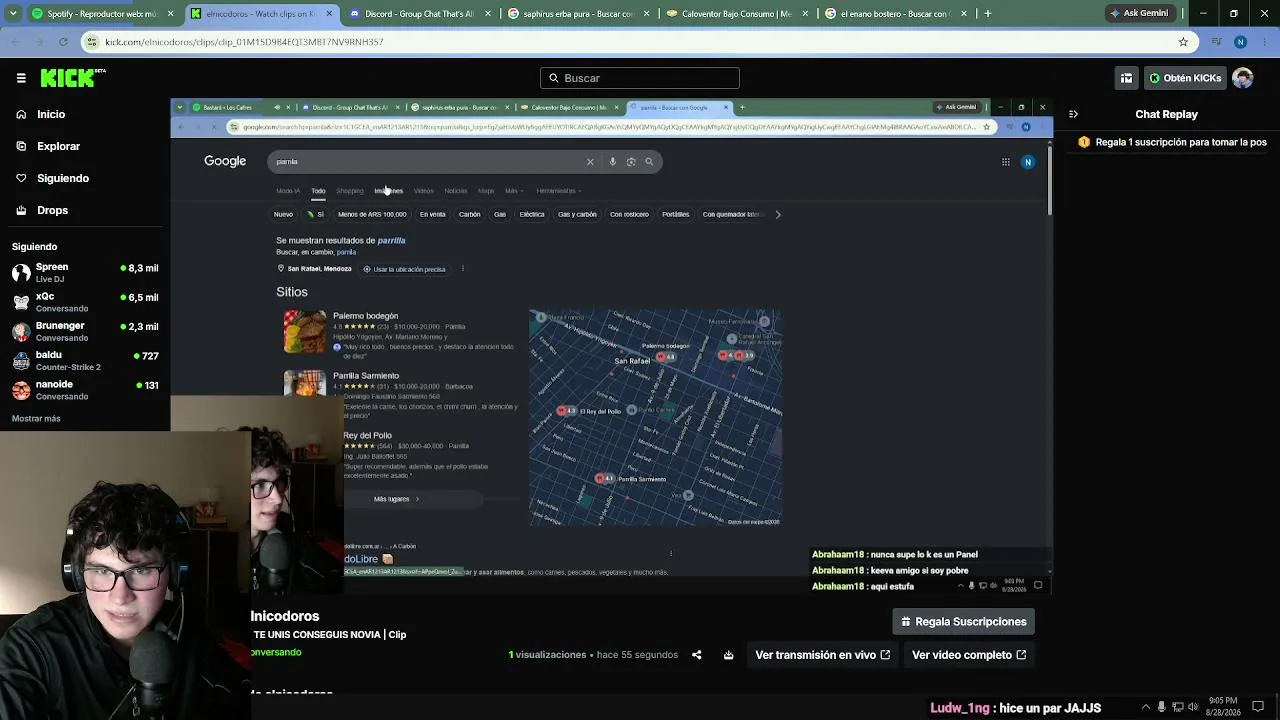Click the Obtén KICKs button
This screenshot has width=1280, height=720.
1184,78
